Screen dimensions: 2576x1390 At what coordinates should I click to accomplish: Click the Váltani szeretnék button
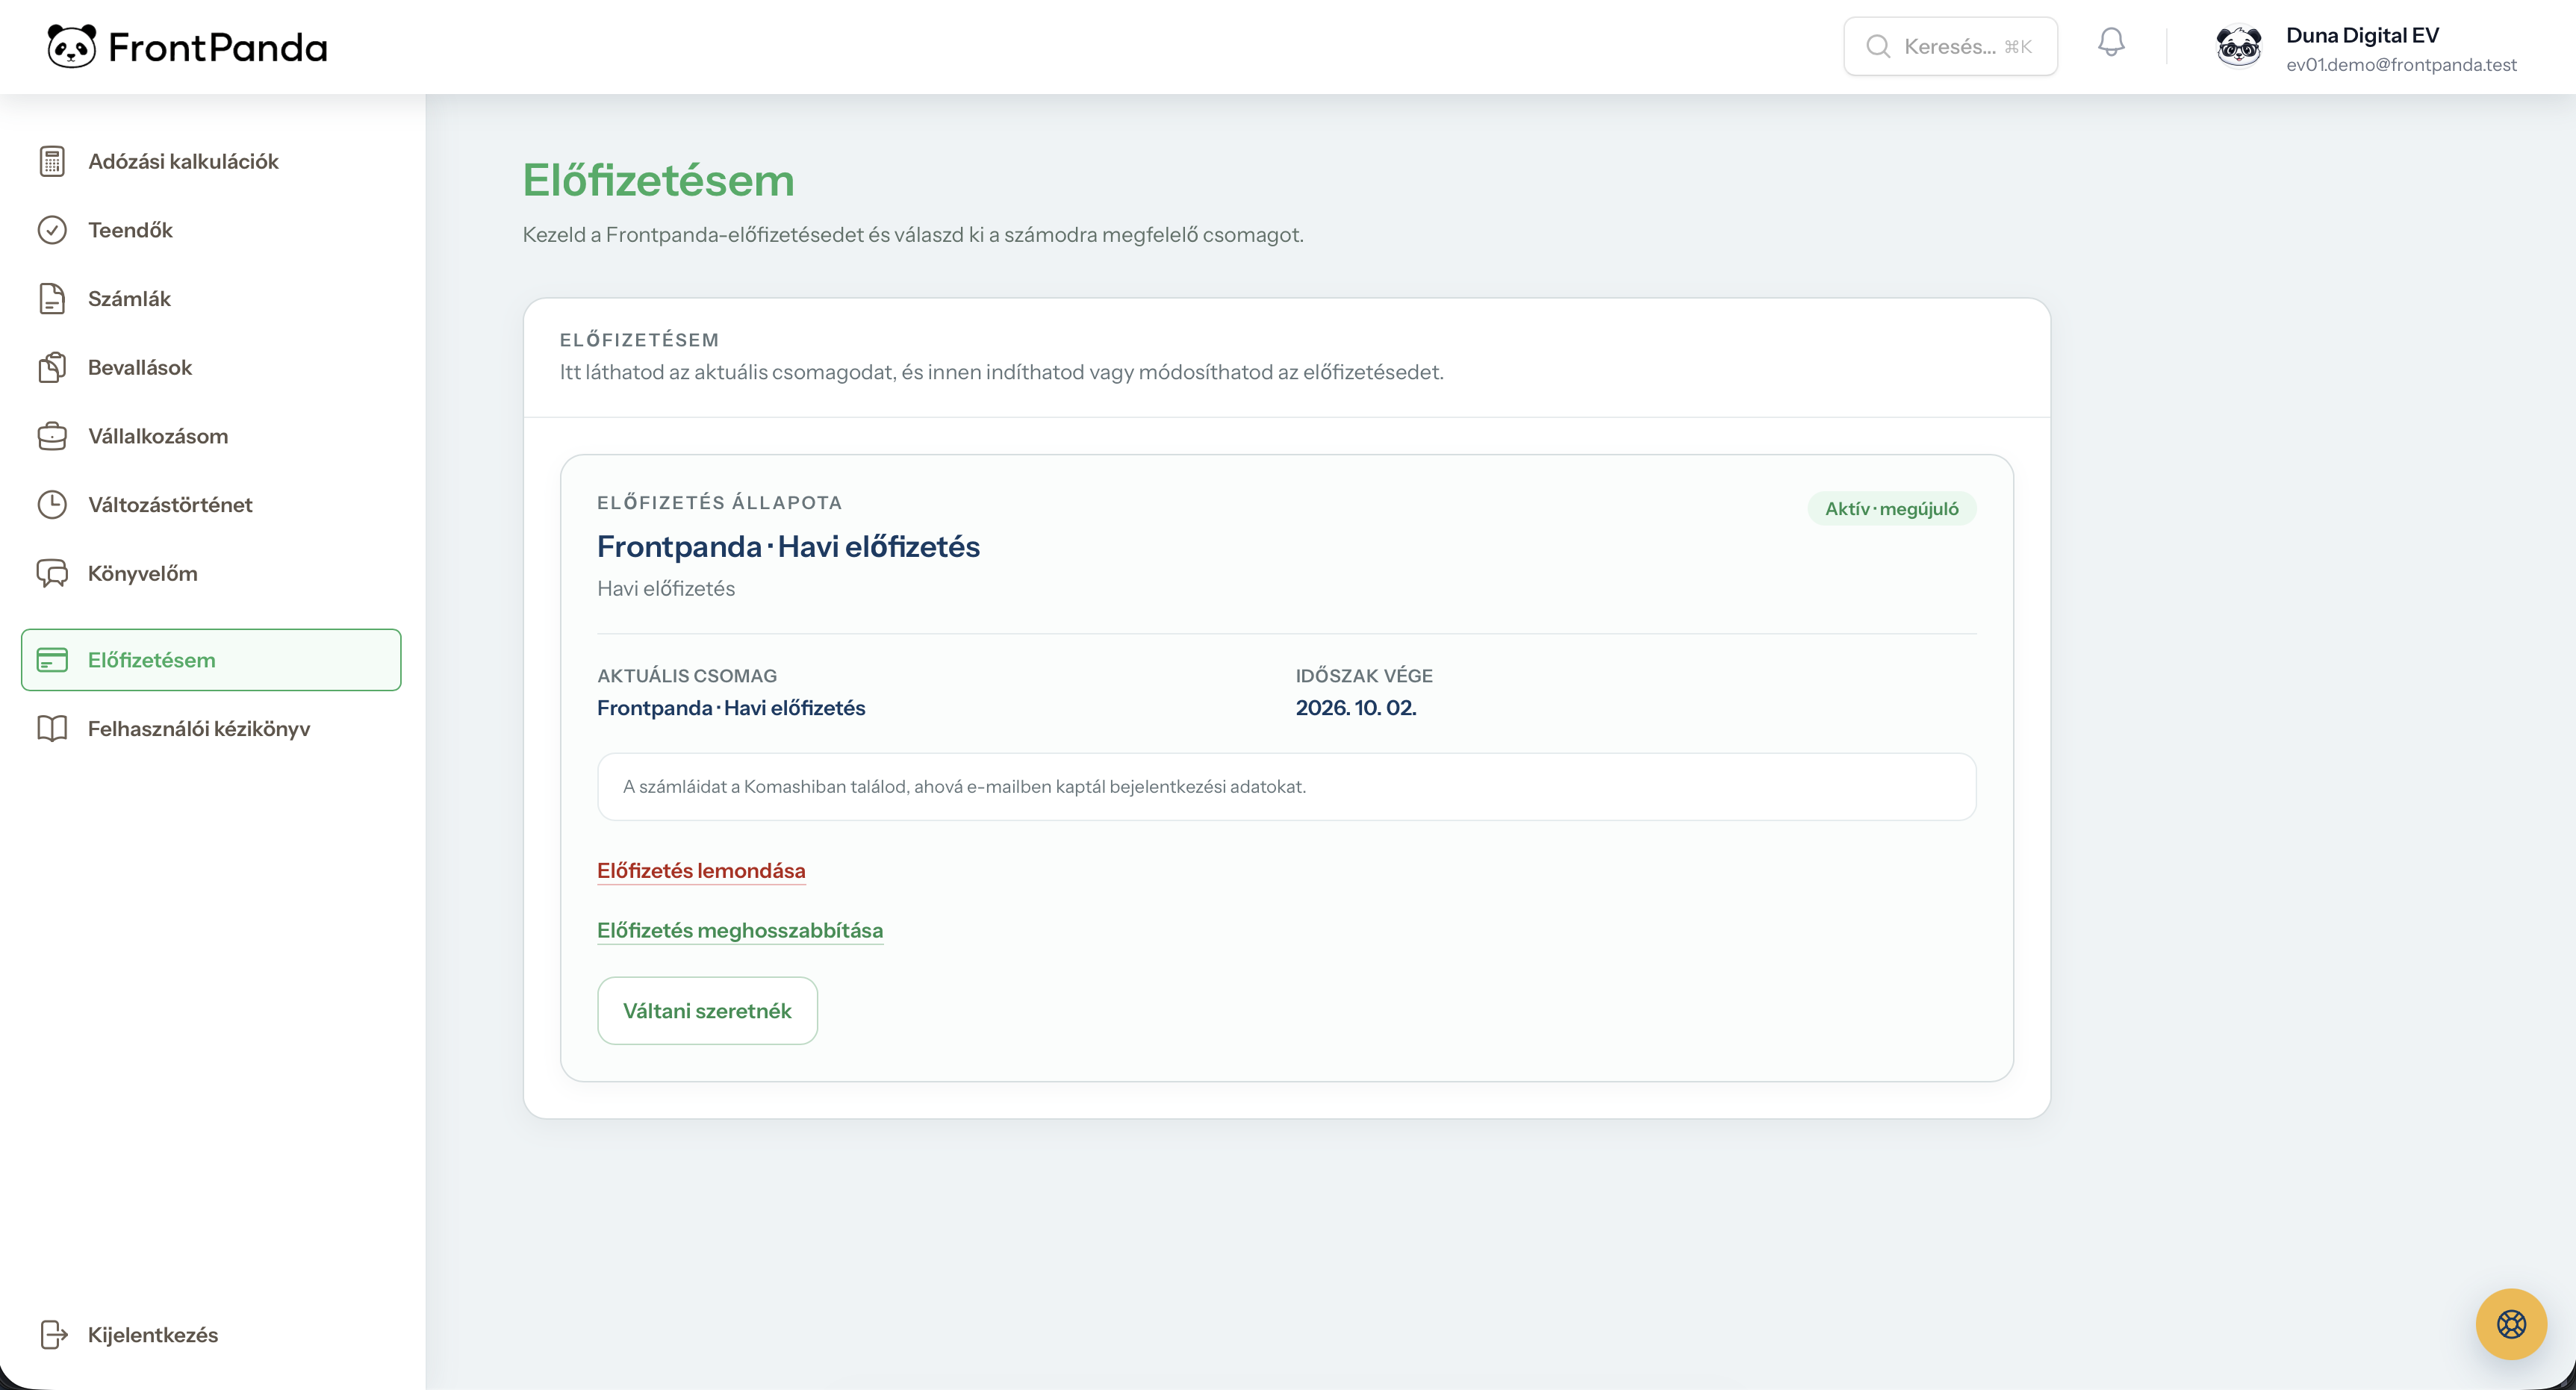pos(707,1011)
